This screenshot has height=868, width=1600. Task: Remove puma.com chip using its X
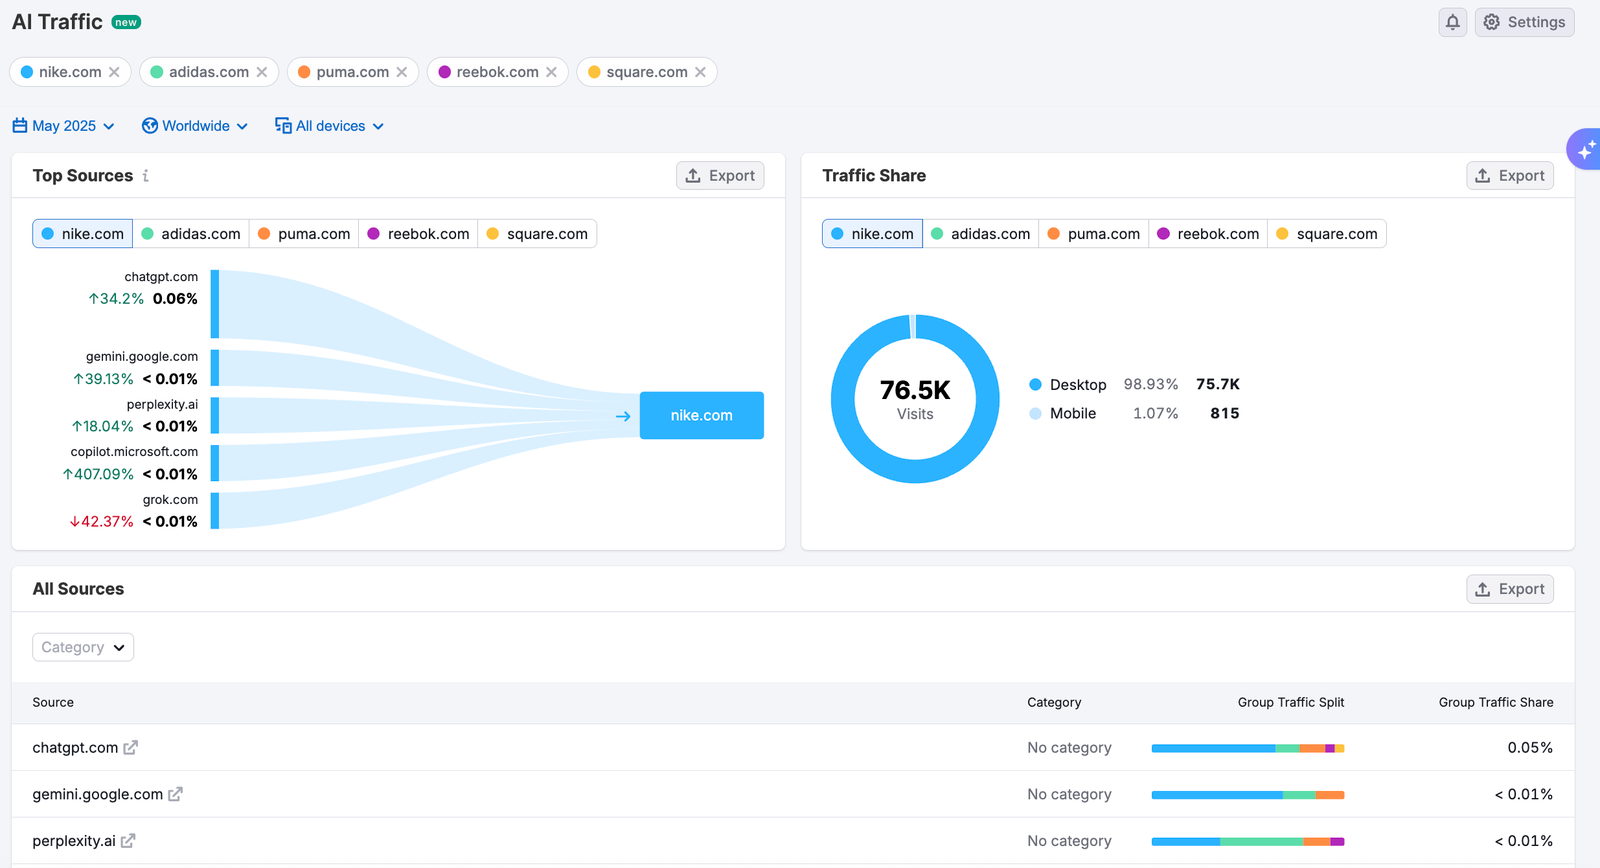click(x=401, y=72)
